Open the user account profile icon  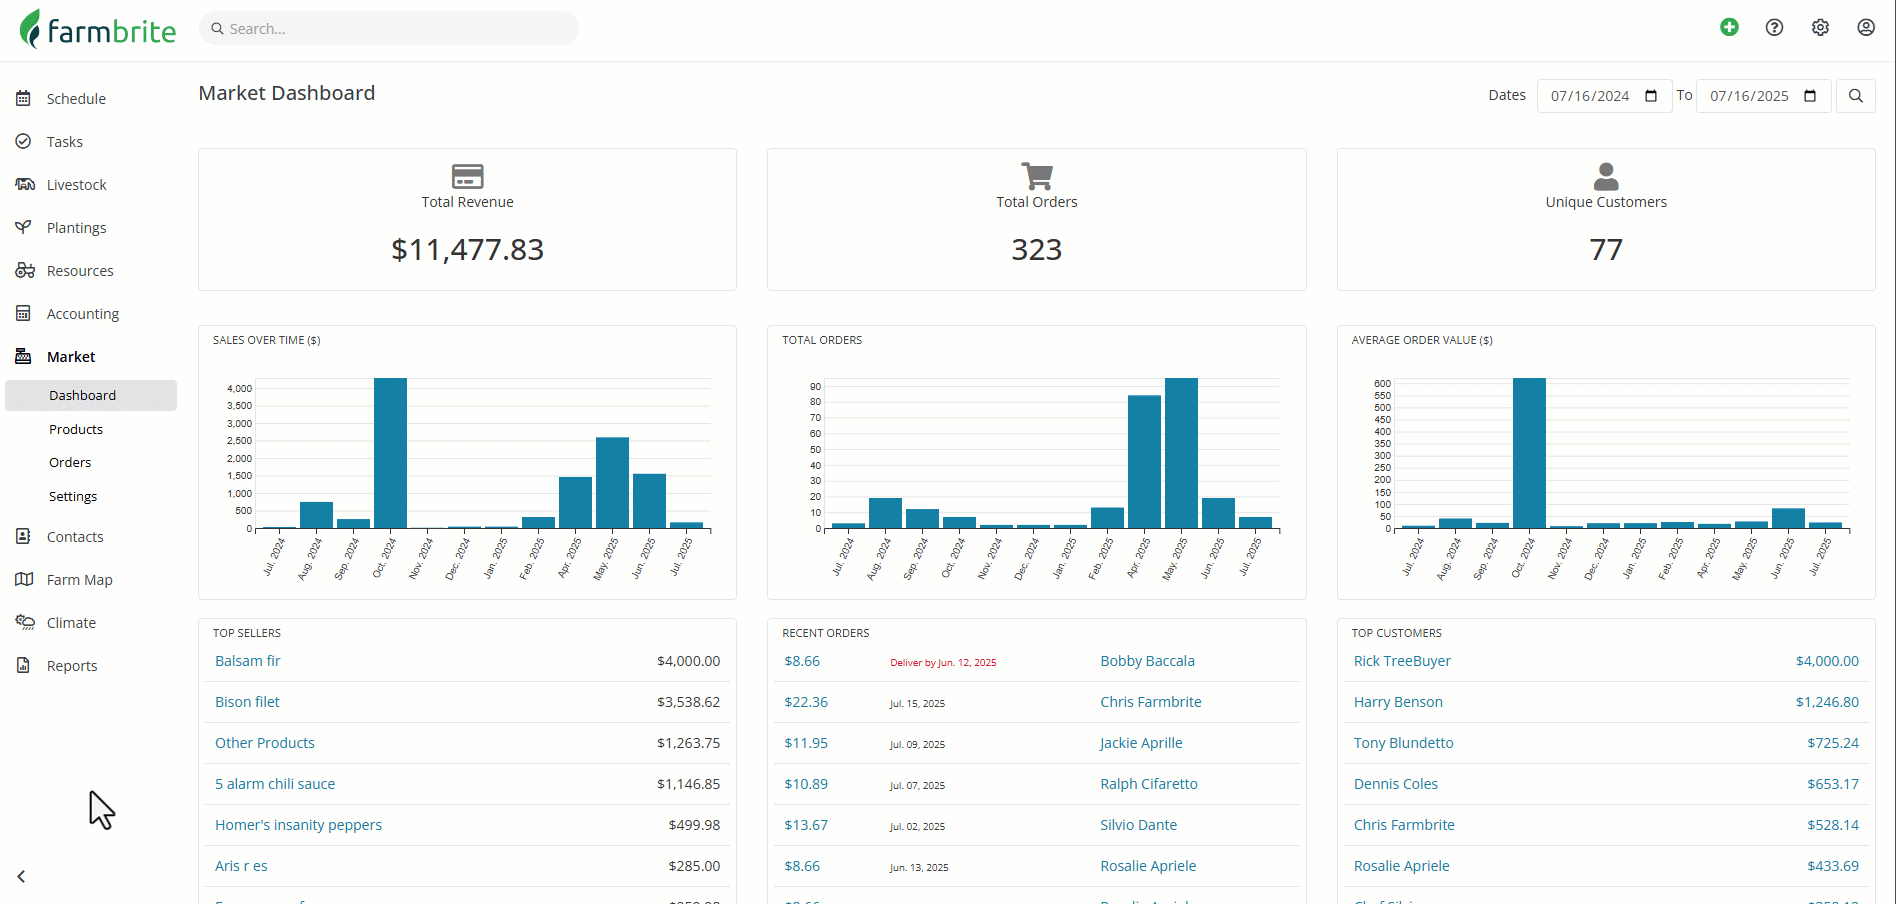1866,27
